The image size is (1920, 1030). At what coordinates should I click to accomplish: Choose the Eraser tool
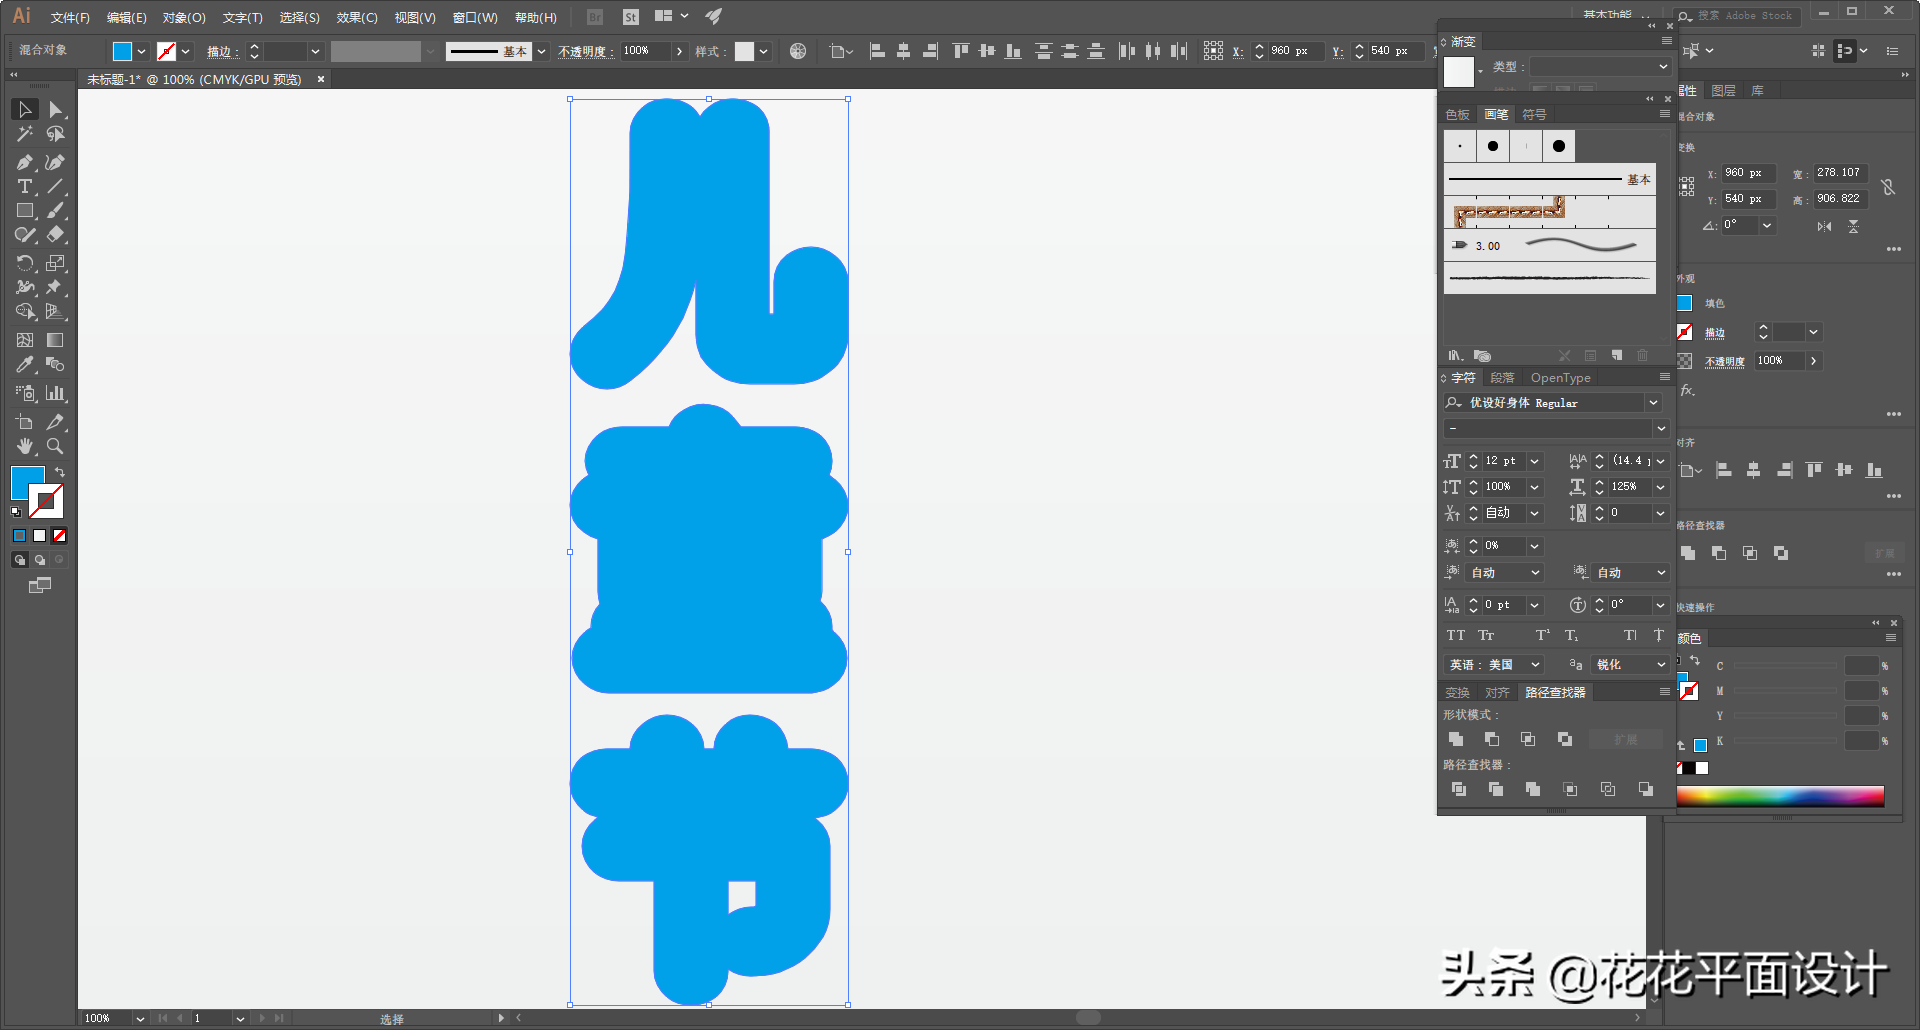(56, 235)
